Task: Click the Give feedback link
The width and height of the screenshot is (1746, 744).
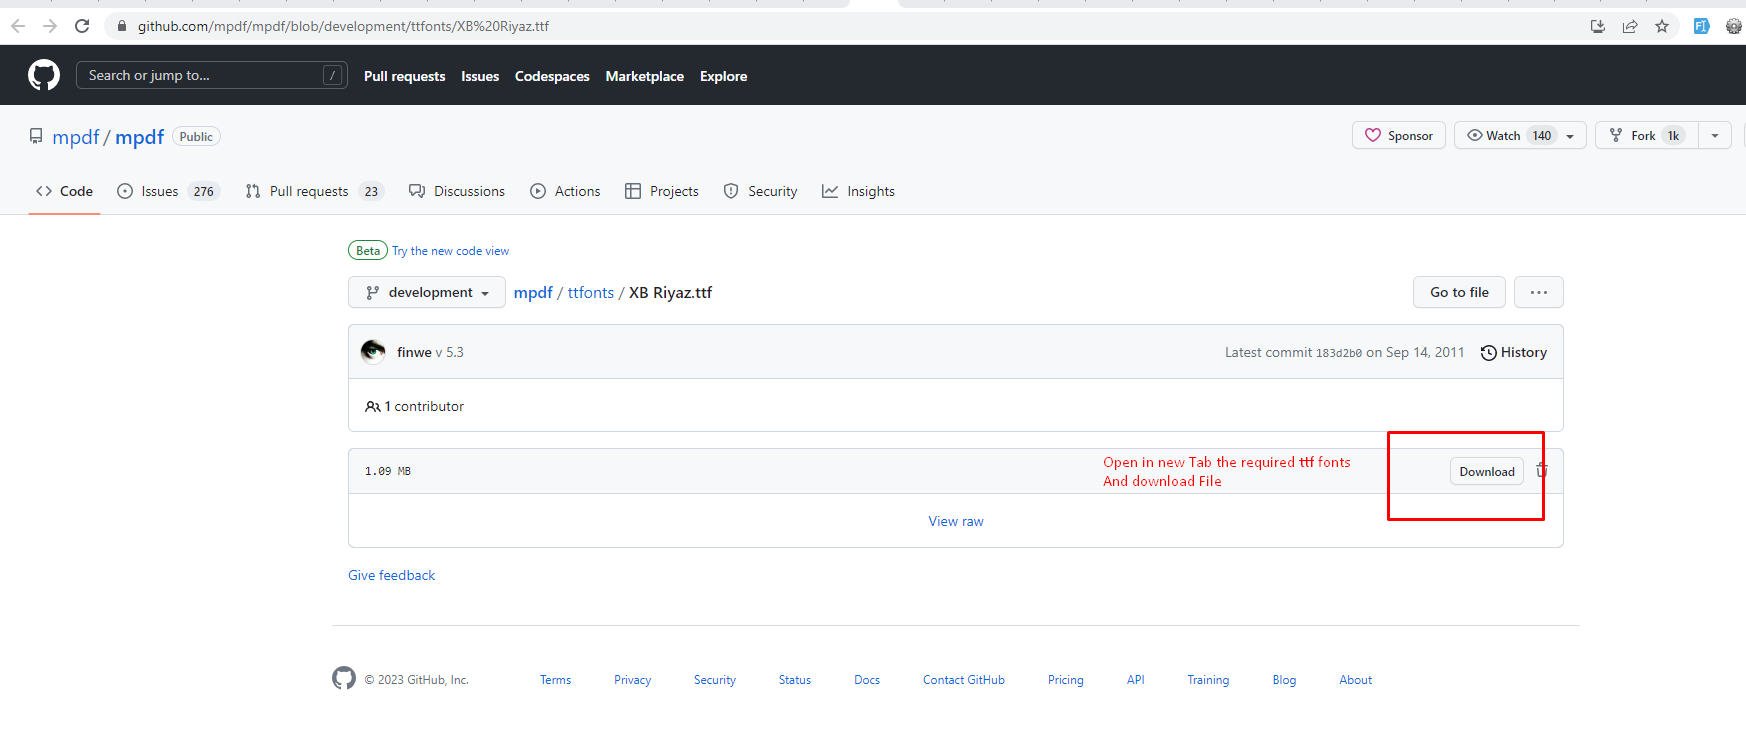Action: pyautogui.click(x=392, y=575)
